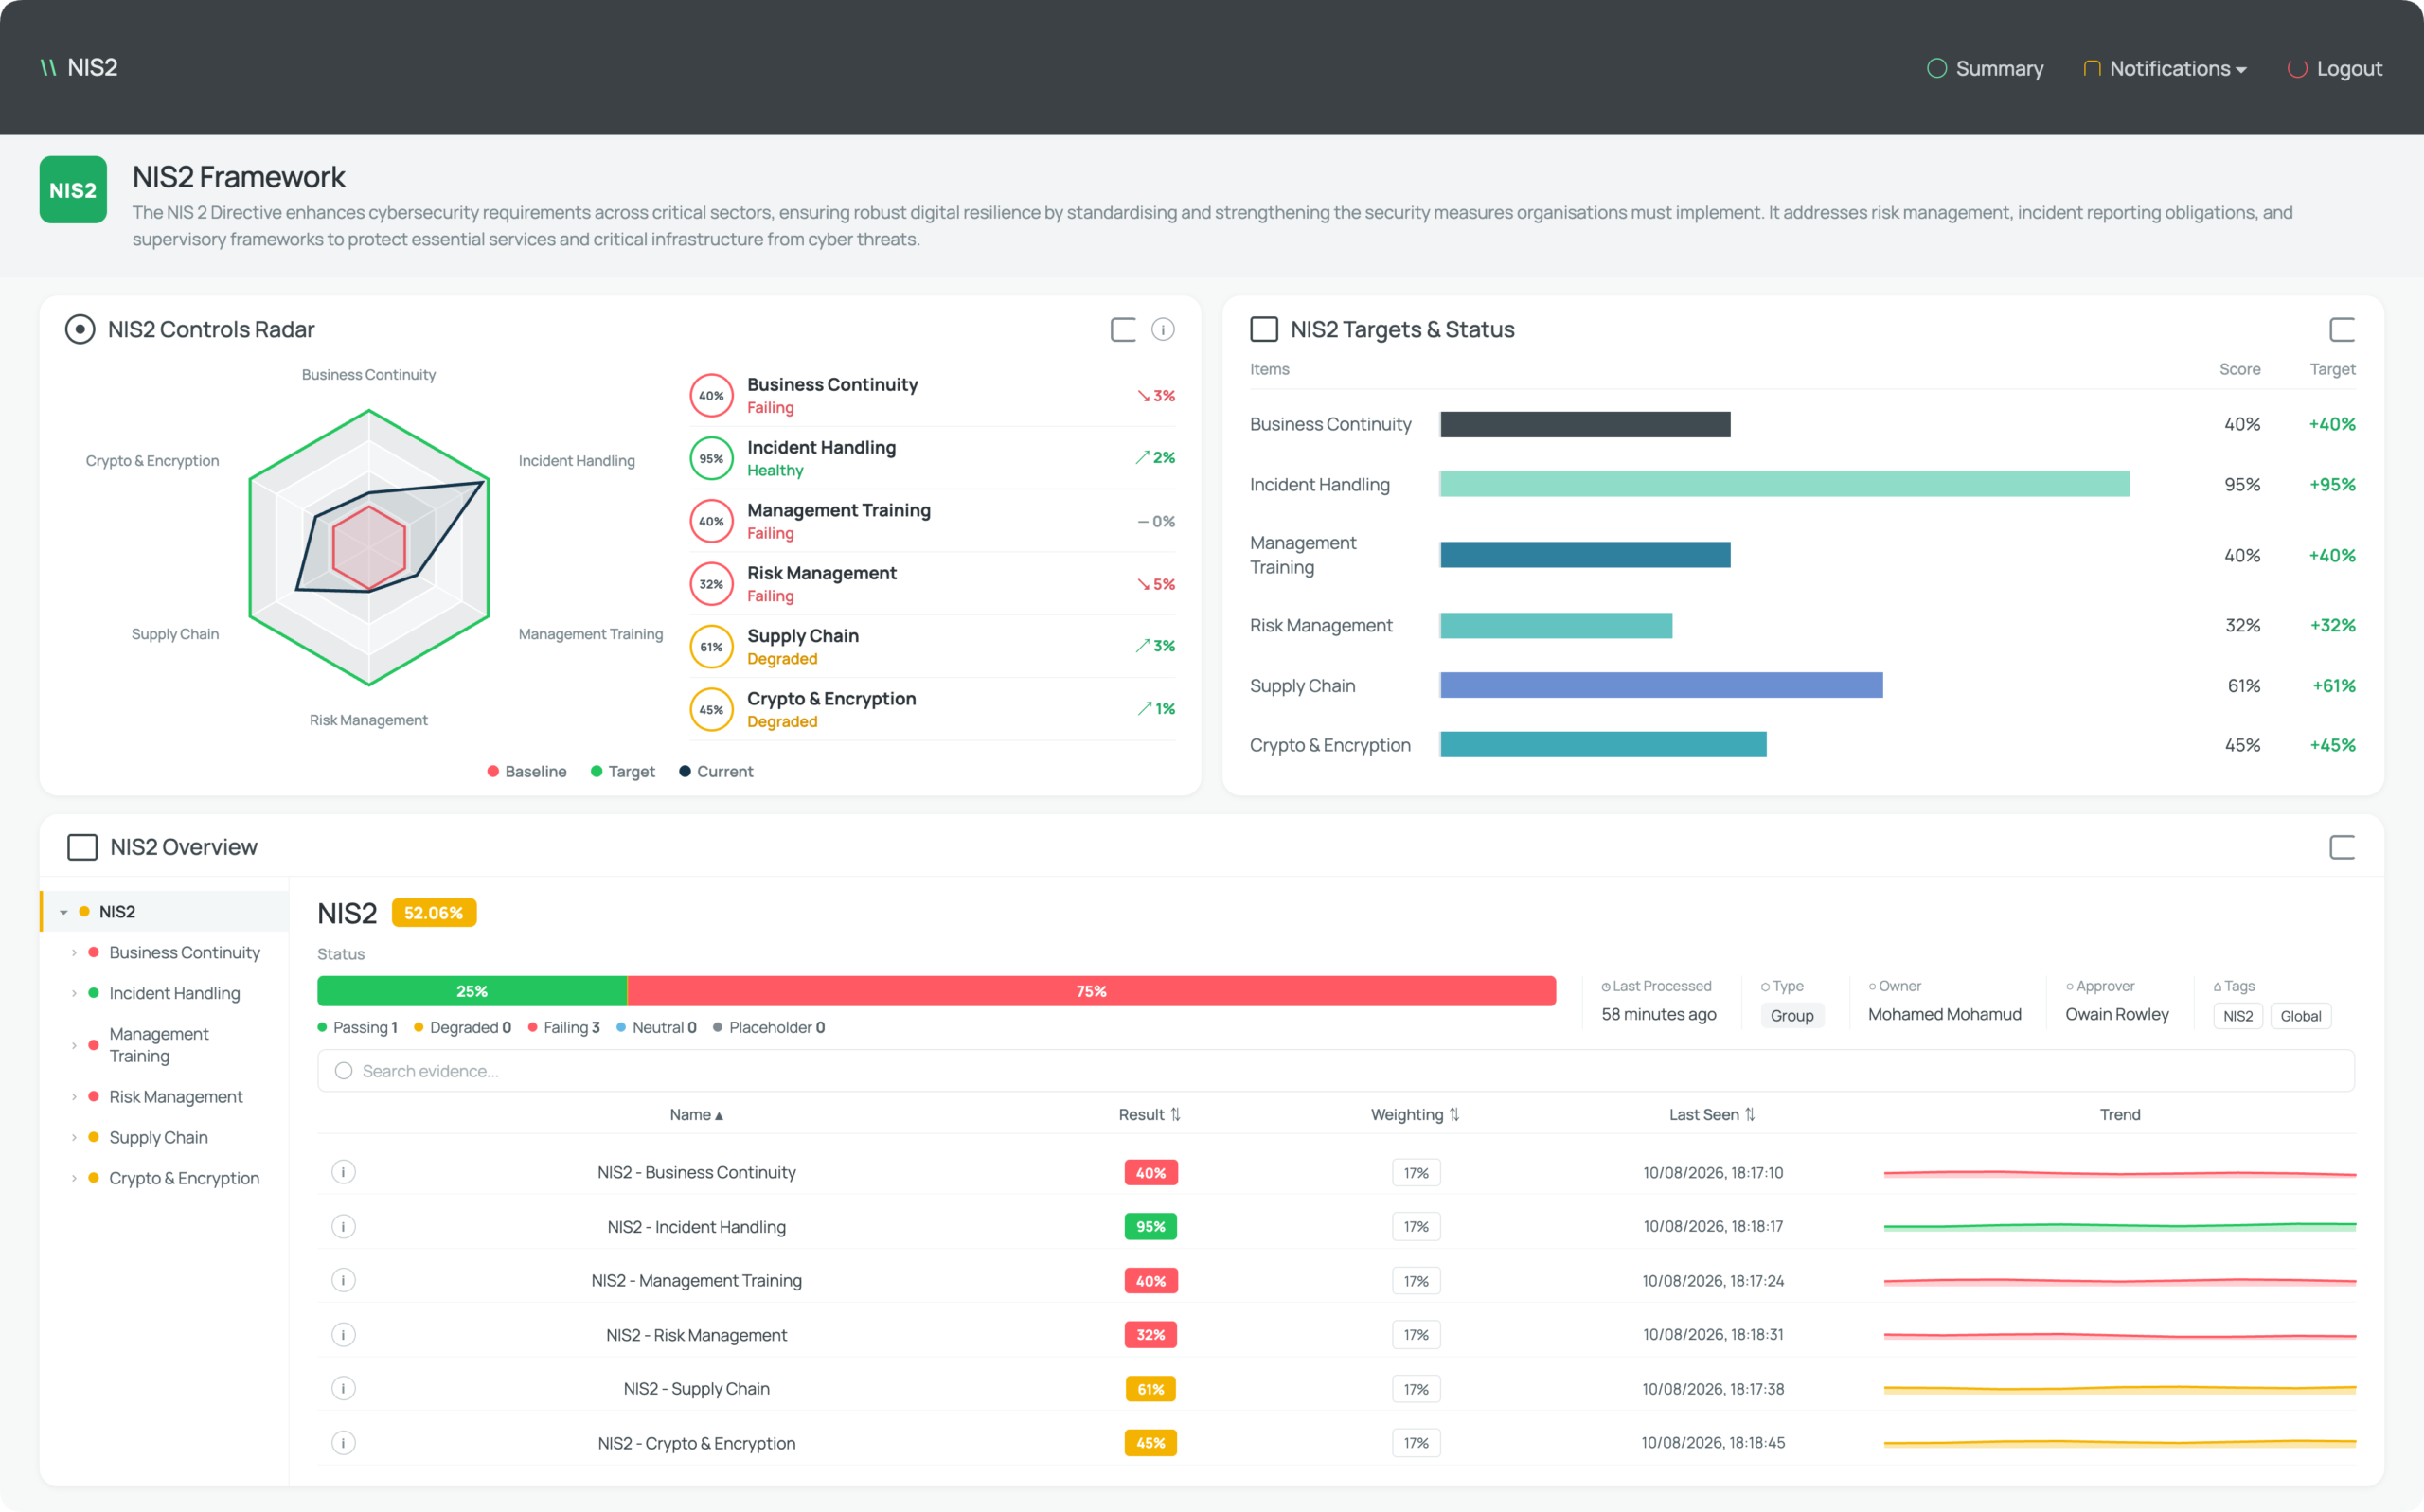The width and height of the screenshot is (2424, 1512).
Task: Filter by Placeholder status legend
Action: click(769, 1027)
